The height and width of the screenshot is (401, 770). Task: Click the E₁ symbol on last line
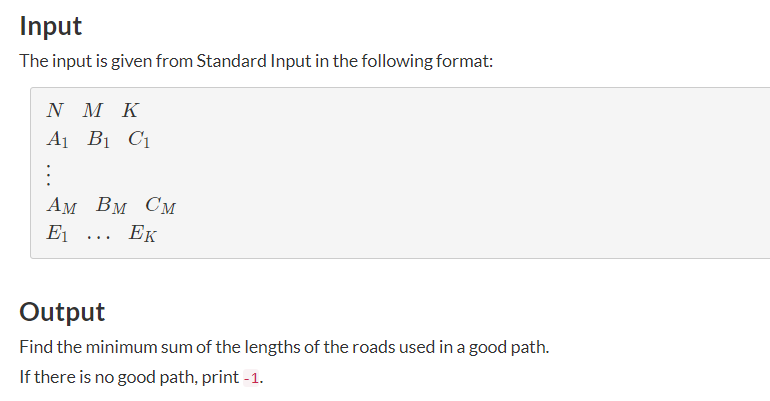[x=57, y=233]
